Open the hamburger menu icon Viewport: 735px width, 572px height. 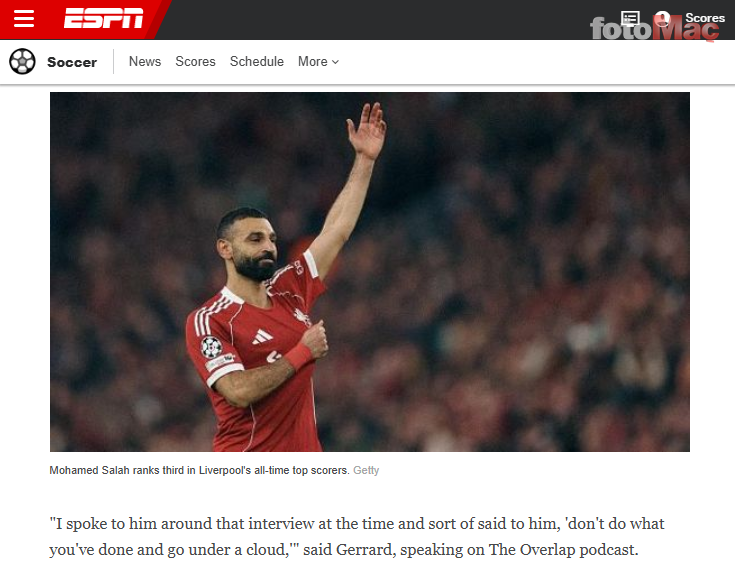23,19
